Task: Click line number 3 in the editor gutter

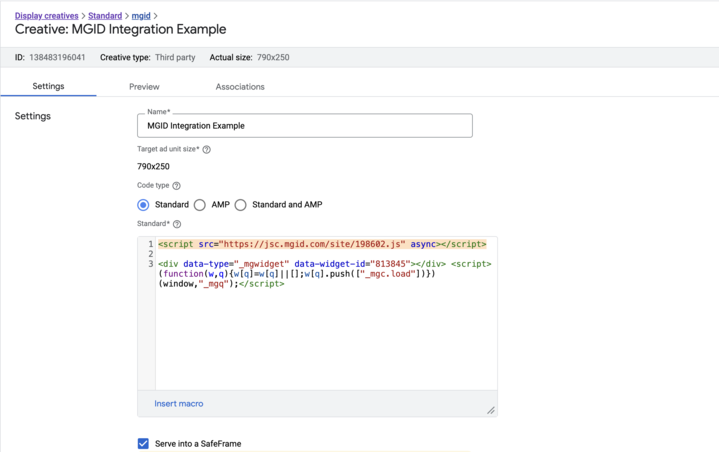Action: [150, 264]
